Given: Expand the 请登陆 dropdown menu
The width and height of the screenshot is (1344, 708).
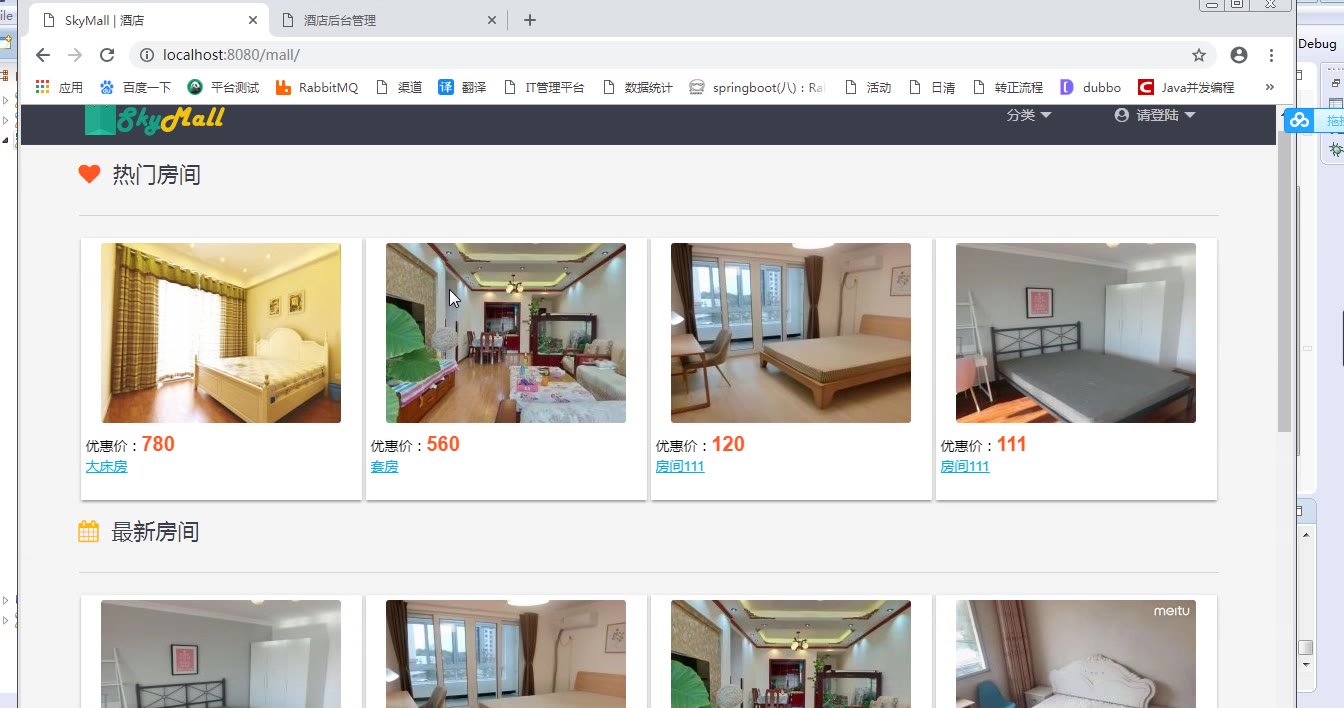Looking at the screenshot, I should 1155,115.
